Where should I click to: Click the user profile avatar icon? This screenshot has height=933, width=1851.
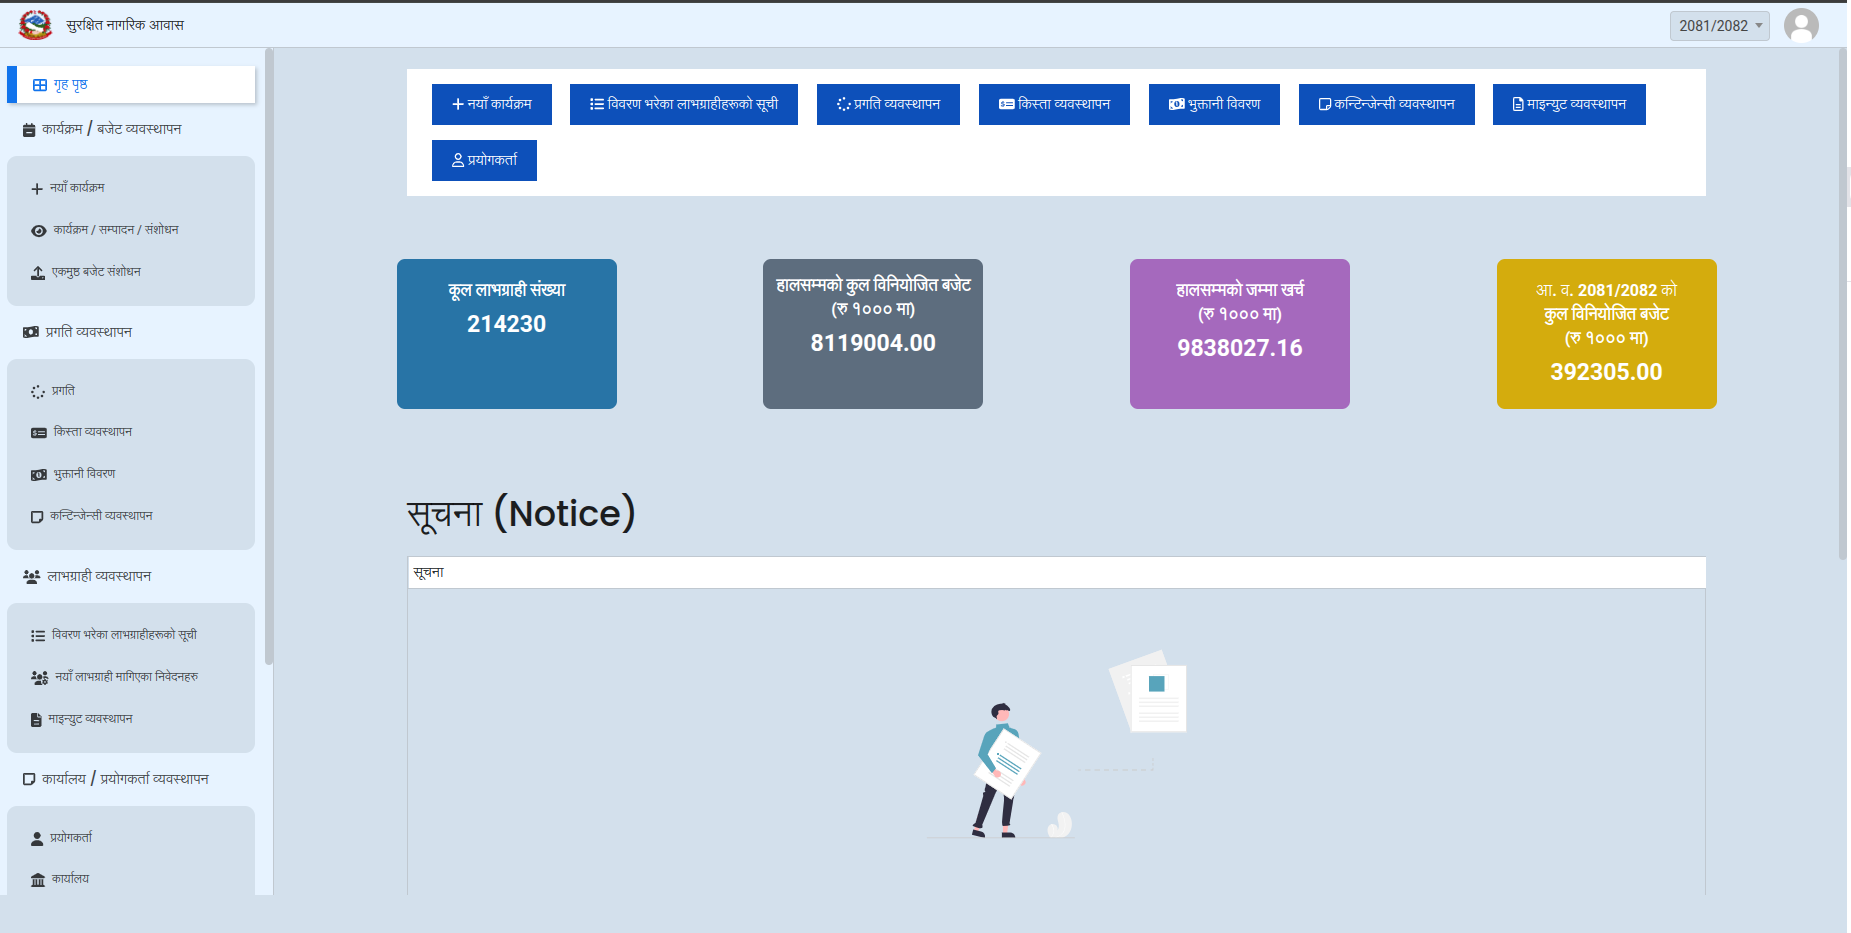click(x=1800, y=25)
